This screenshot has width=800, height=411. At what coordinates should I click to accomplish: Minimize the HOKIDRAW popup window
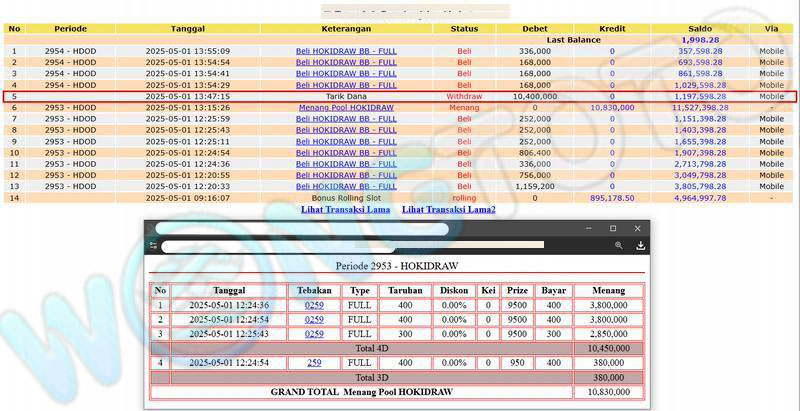[x=586, y=229]
